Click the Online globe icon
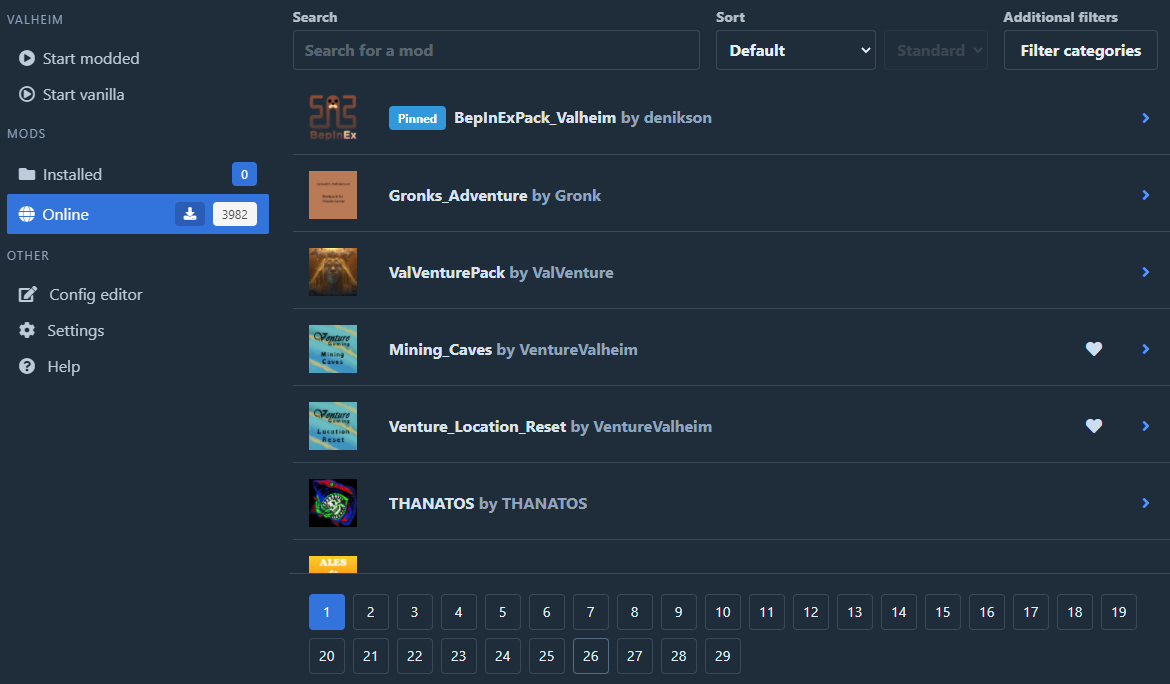This screenshot has width=1170, height=684. click(27, 215)
